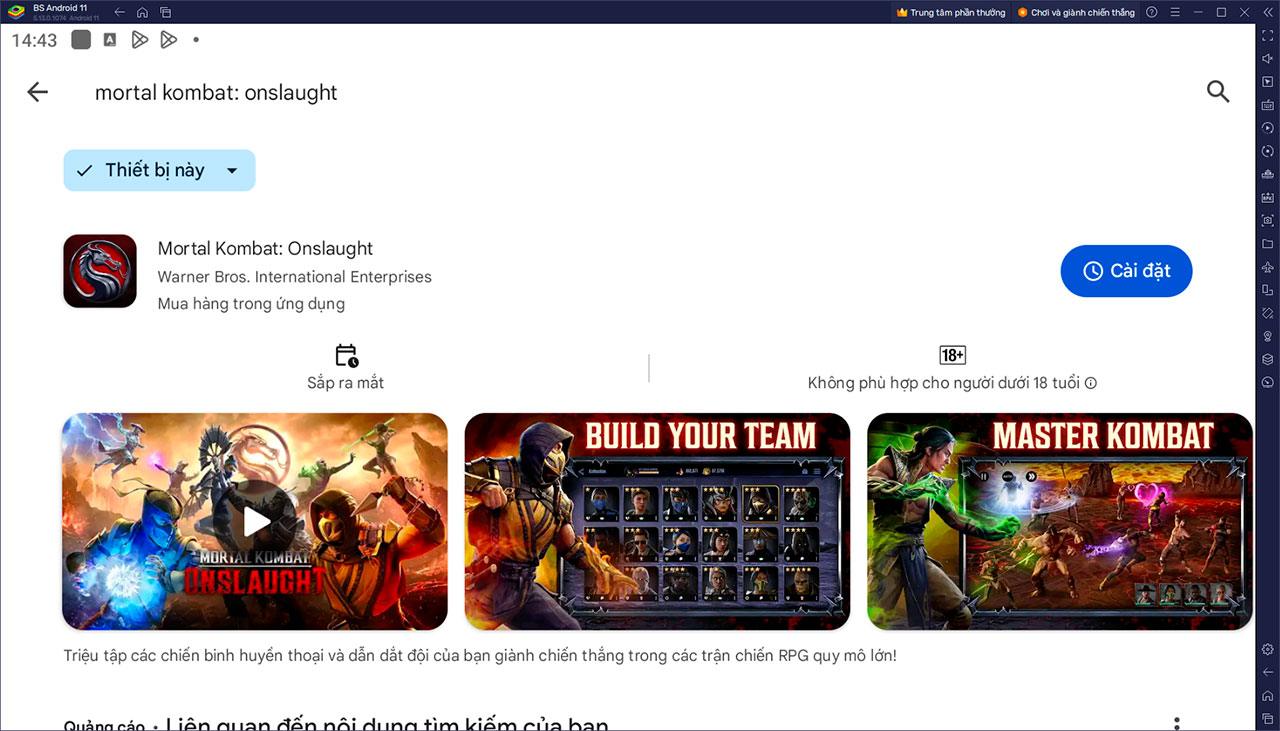Click the age rating info circle icon
Image resolution: width=1280 pixels, height=731 pixels.
coord(1091,383)
